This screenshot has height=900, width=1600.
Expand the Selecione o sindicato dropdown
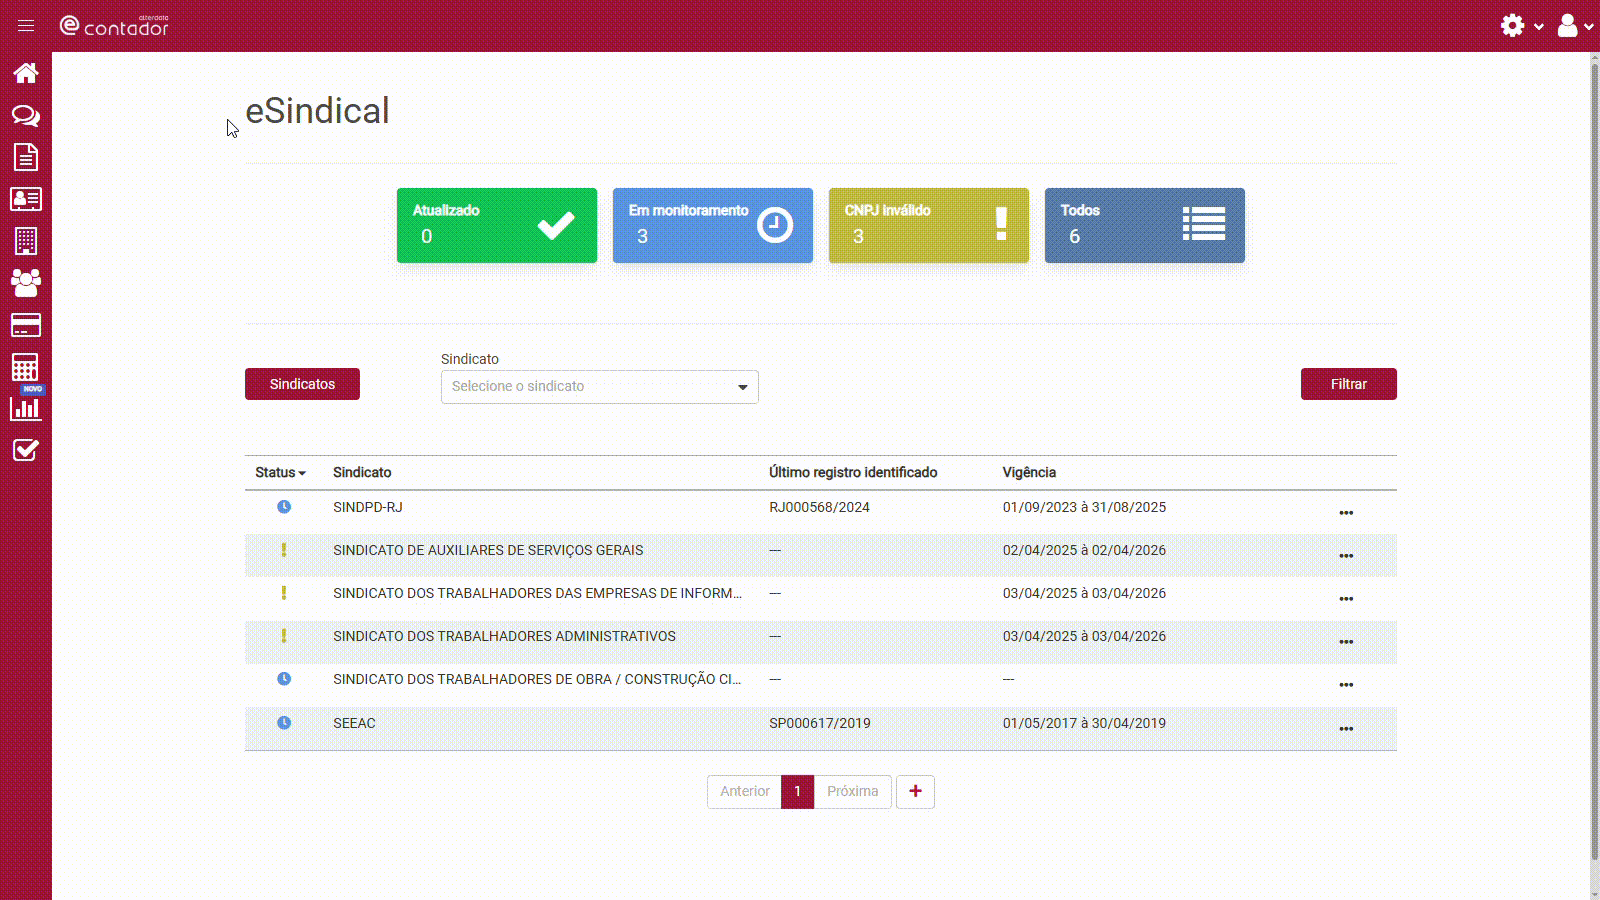[x=599, y=387]
